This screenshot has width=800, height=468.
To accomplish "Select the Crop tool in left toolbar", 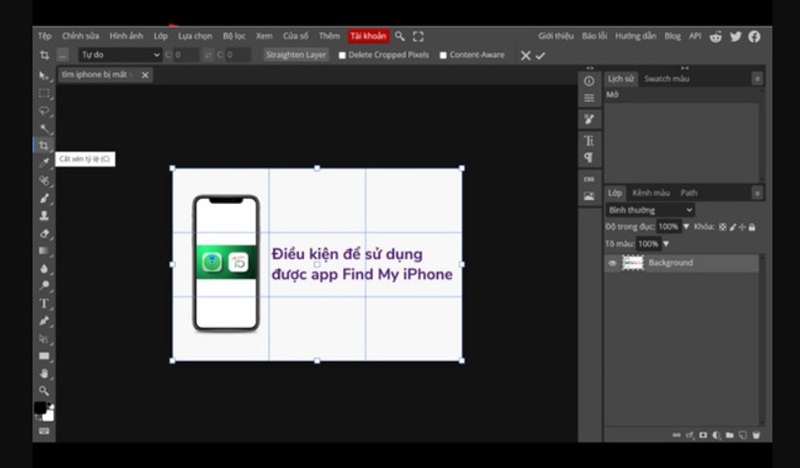I will [x=44, y=145].
